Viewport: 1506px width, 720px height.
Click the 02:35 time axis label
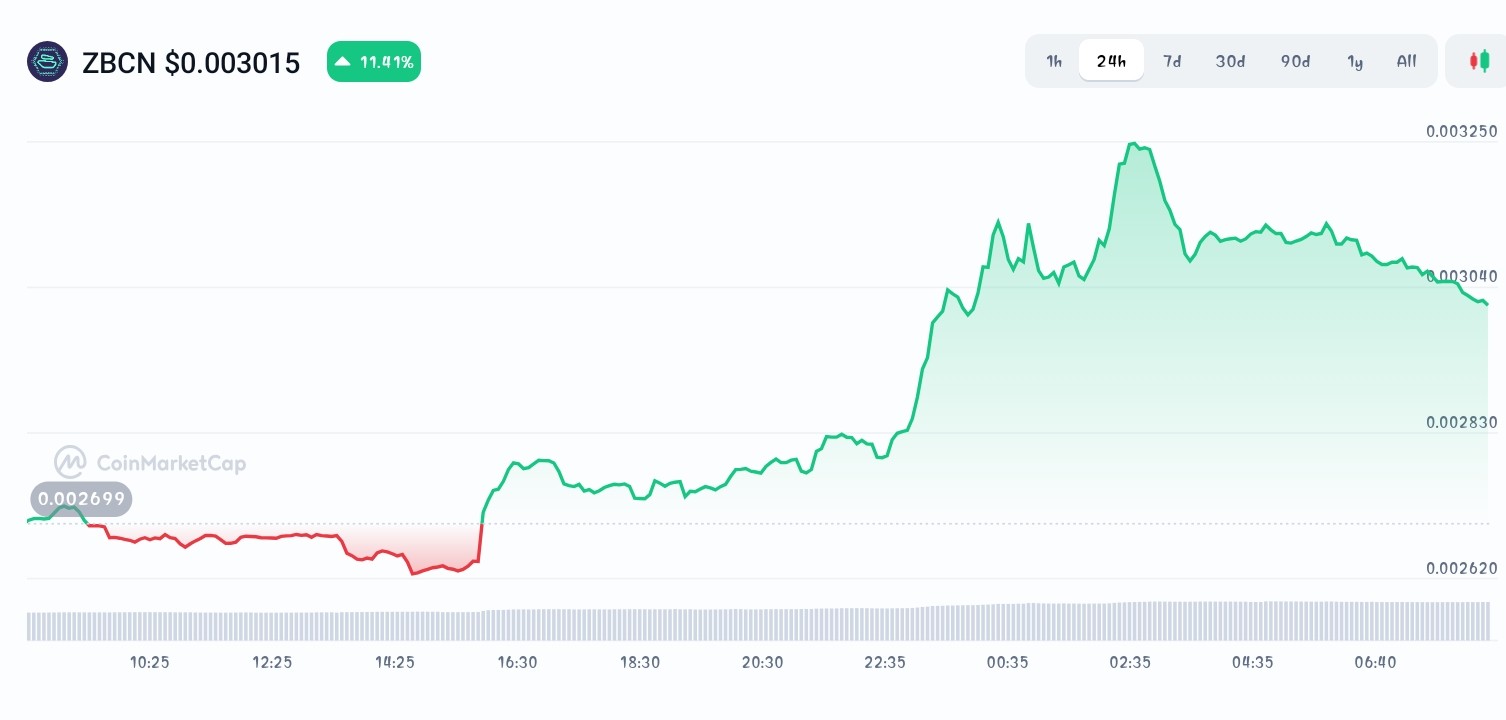1130,662
